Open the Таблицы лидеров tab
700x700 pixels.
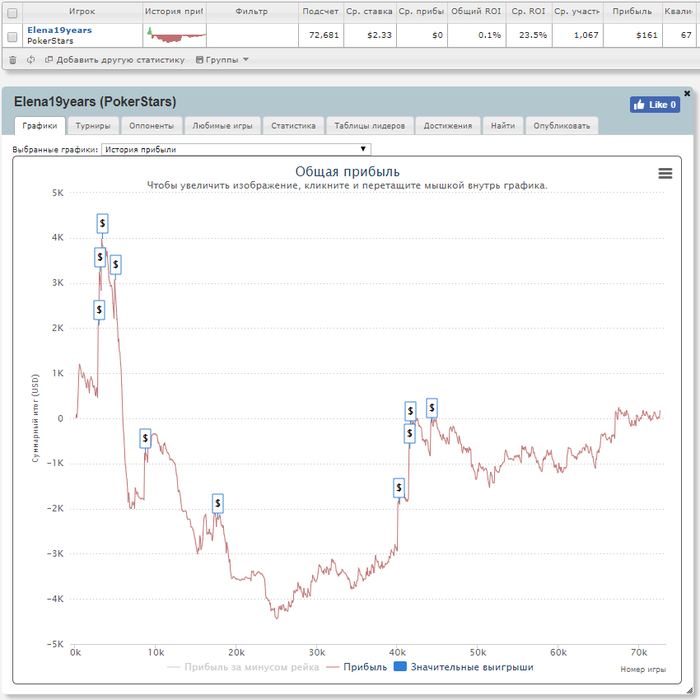(x=370, y=126)
